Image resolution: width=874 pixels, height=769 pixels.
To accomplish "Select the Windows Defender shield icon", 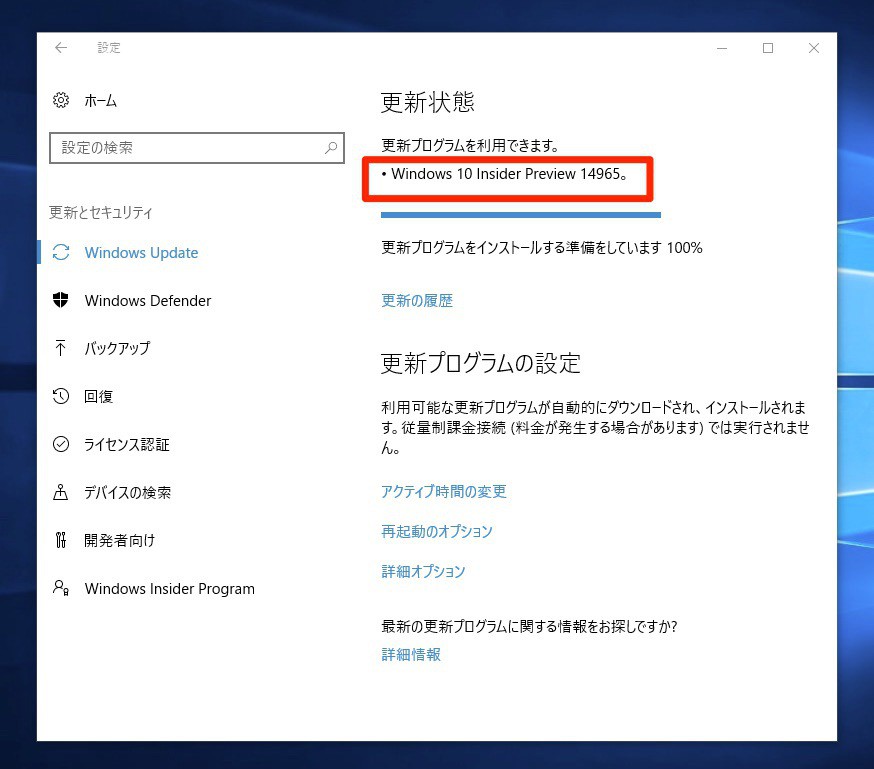I will (61, 300).
